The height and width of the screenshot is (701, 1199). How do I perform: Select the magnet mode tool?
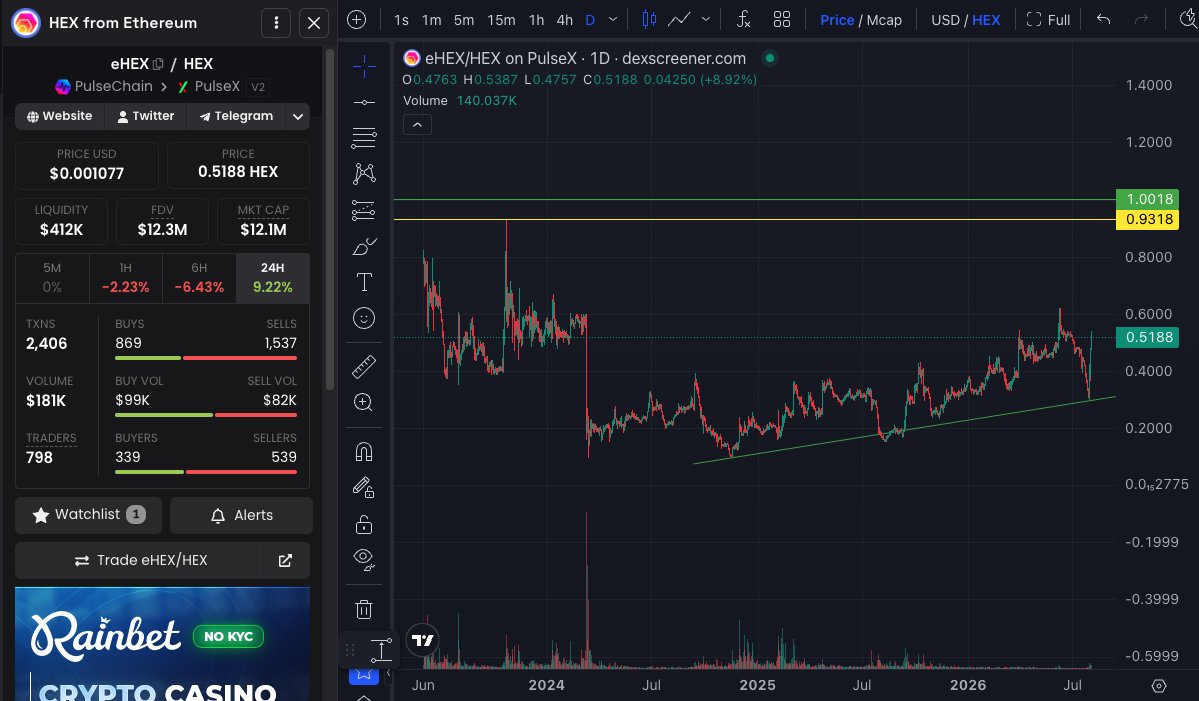pos(364,452)
